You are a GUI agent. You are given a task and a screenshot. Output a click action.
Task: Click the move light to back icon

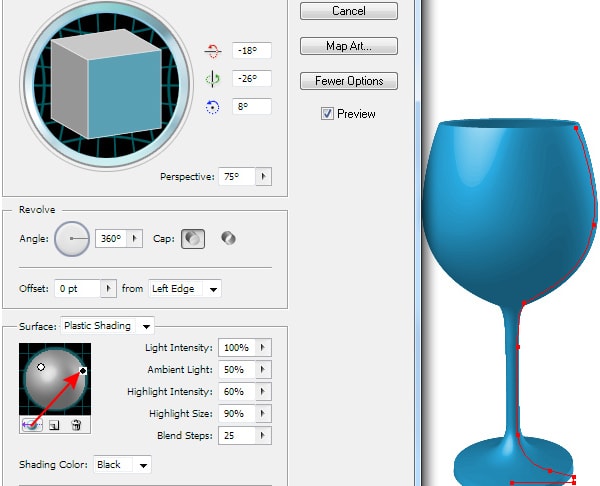point(32,425)
